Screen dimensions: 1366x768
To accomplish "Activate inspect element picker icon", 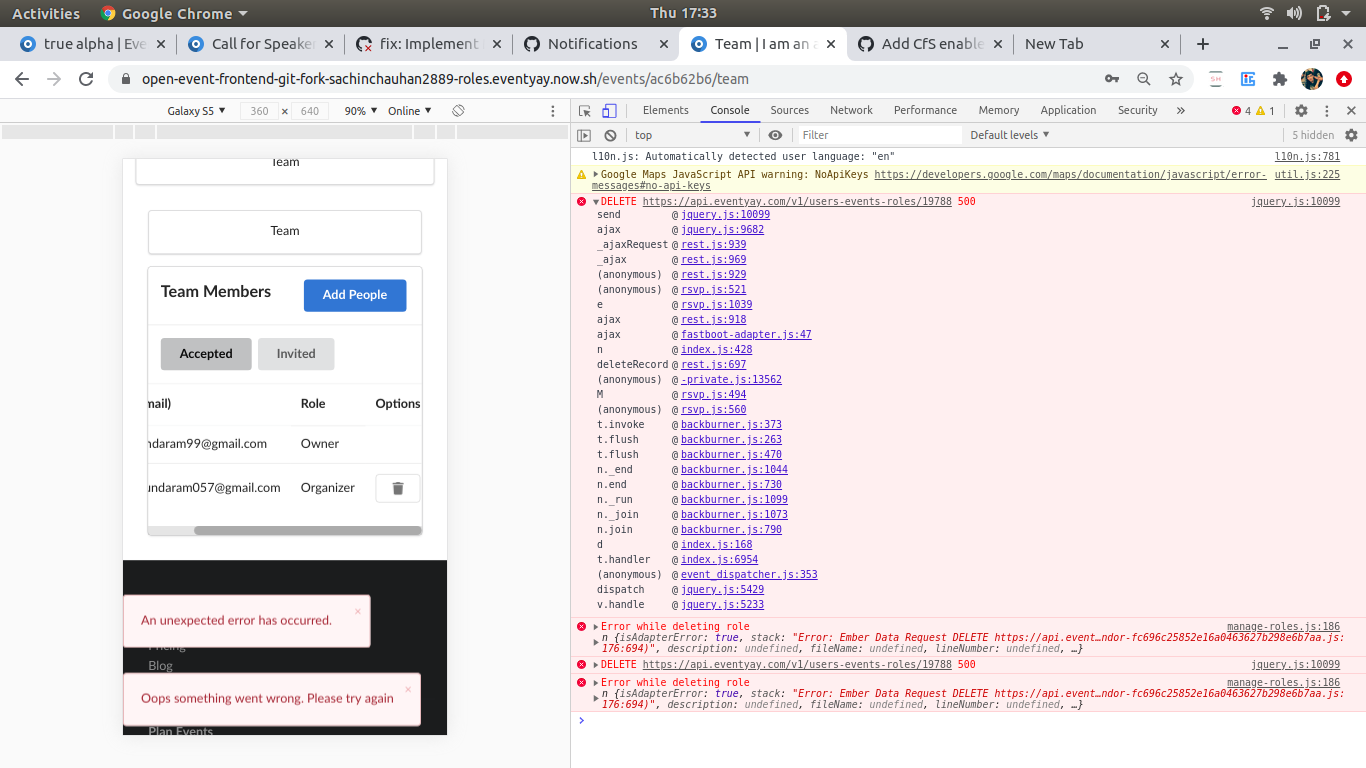I will click(x=585, y=111).
